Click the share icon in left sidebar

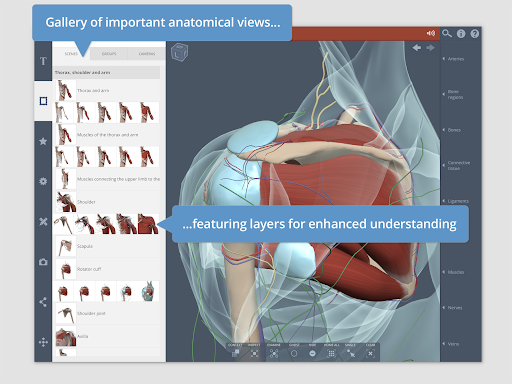click(x=43, y=302)
